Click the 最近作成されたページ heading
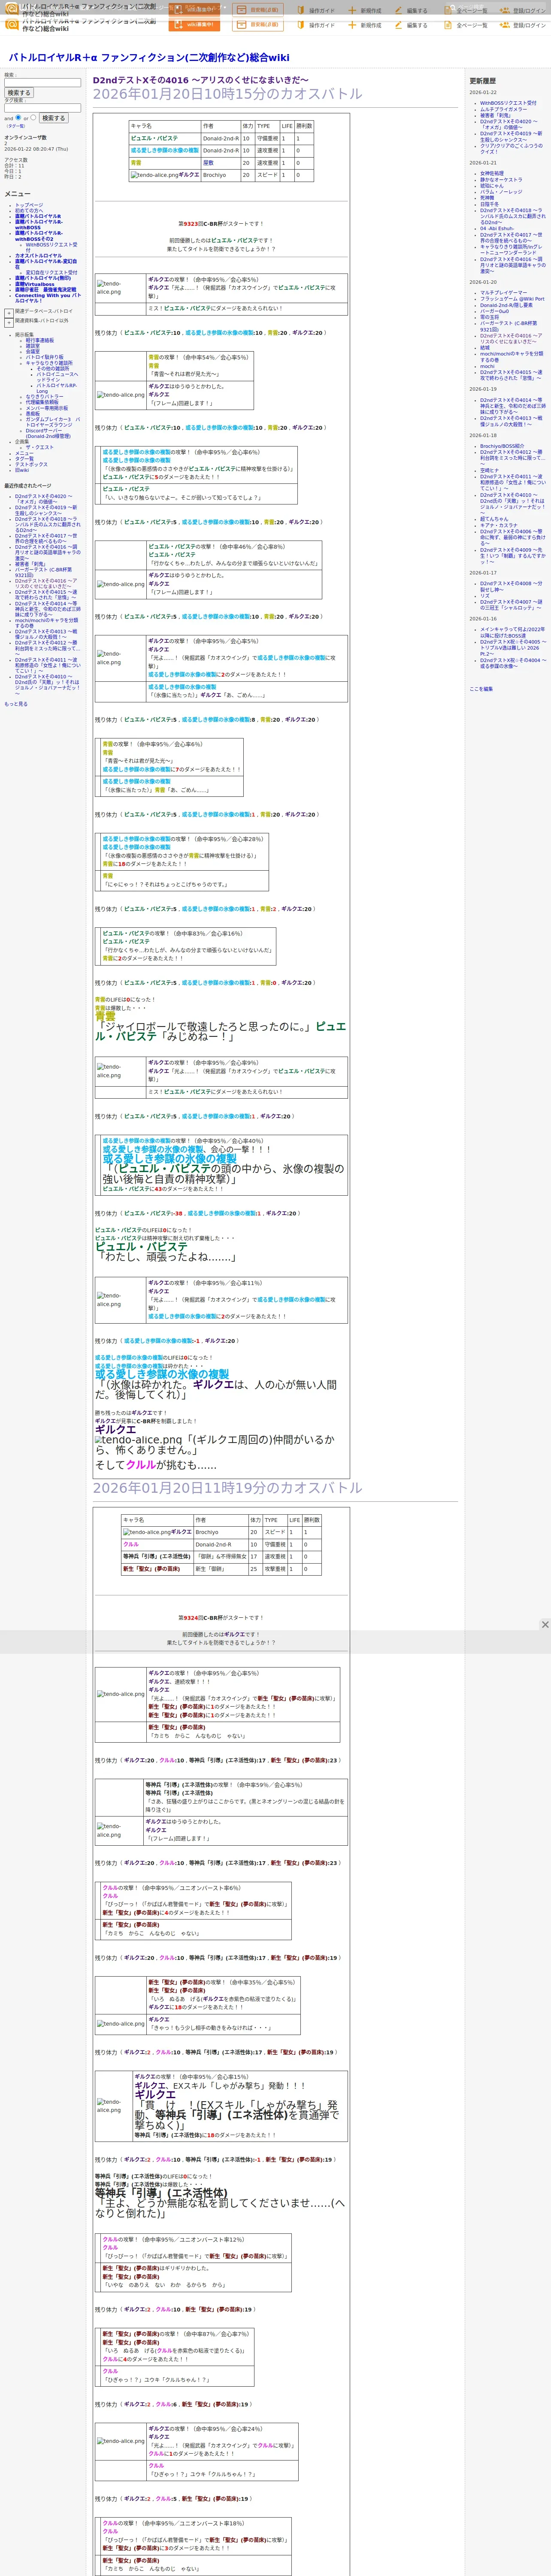This screenshot has height=2576, width=551. pyautogui.click(x=27, y=486)
